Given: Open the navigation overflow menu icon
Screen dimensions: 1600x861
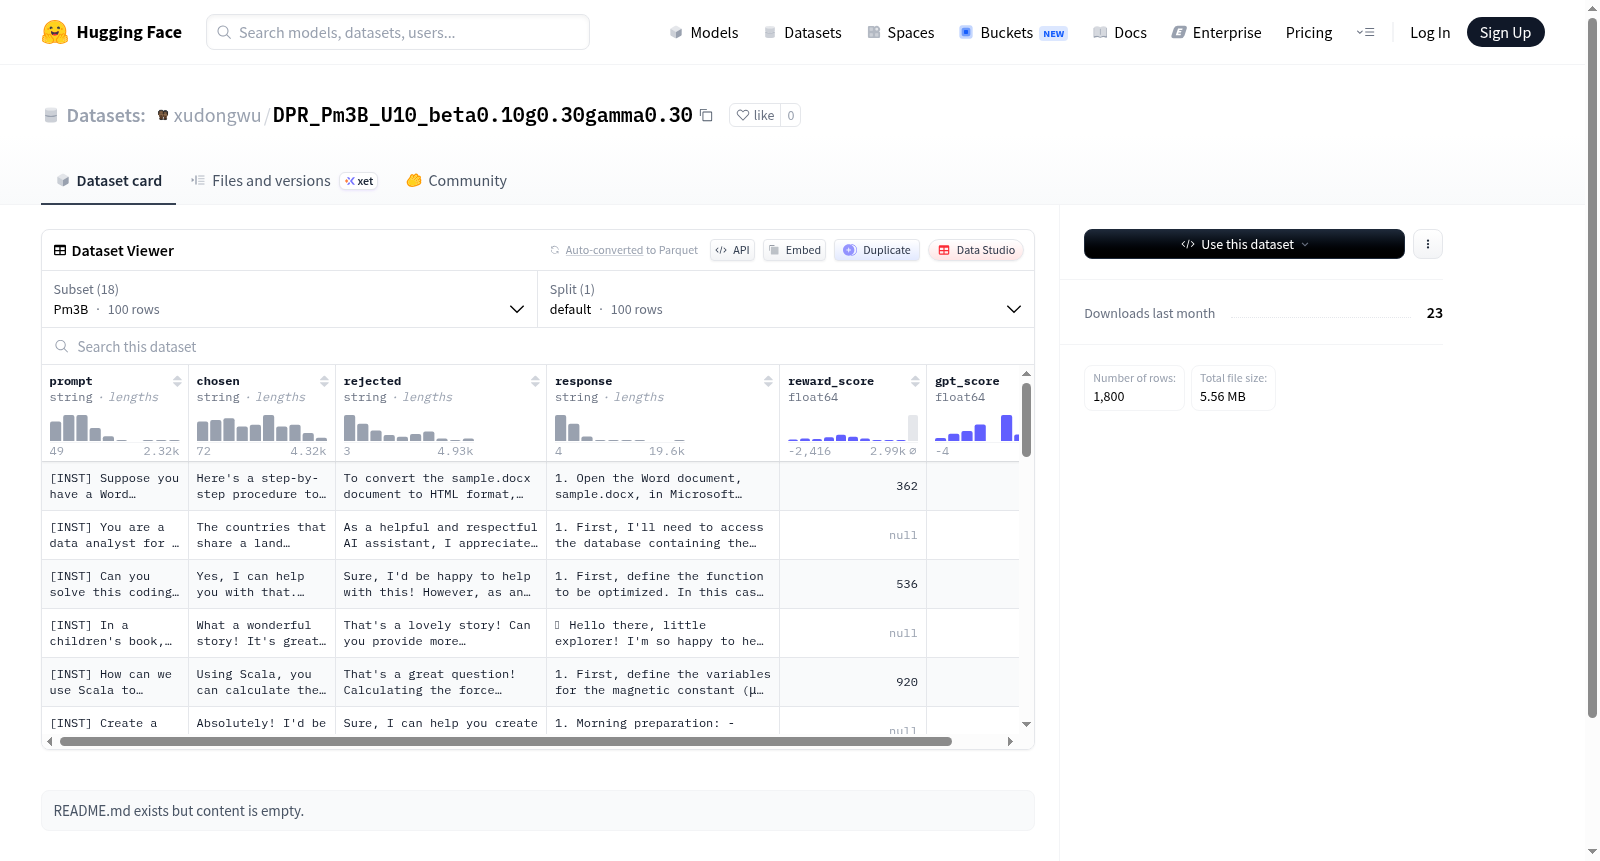Looking at the screenshot, I should click(x=1365, y=32).
